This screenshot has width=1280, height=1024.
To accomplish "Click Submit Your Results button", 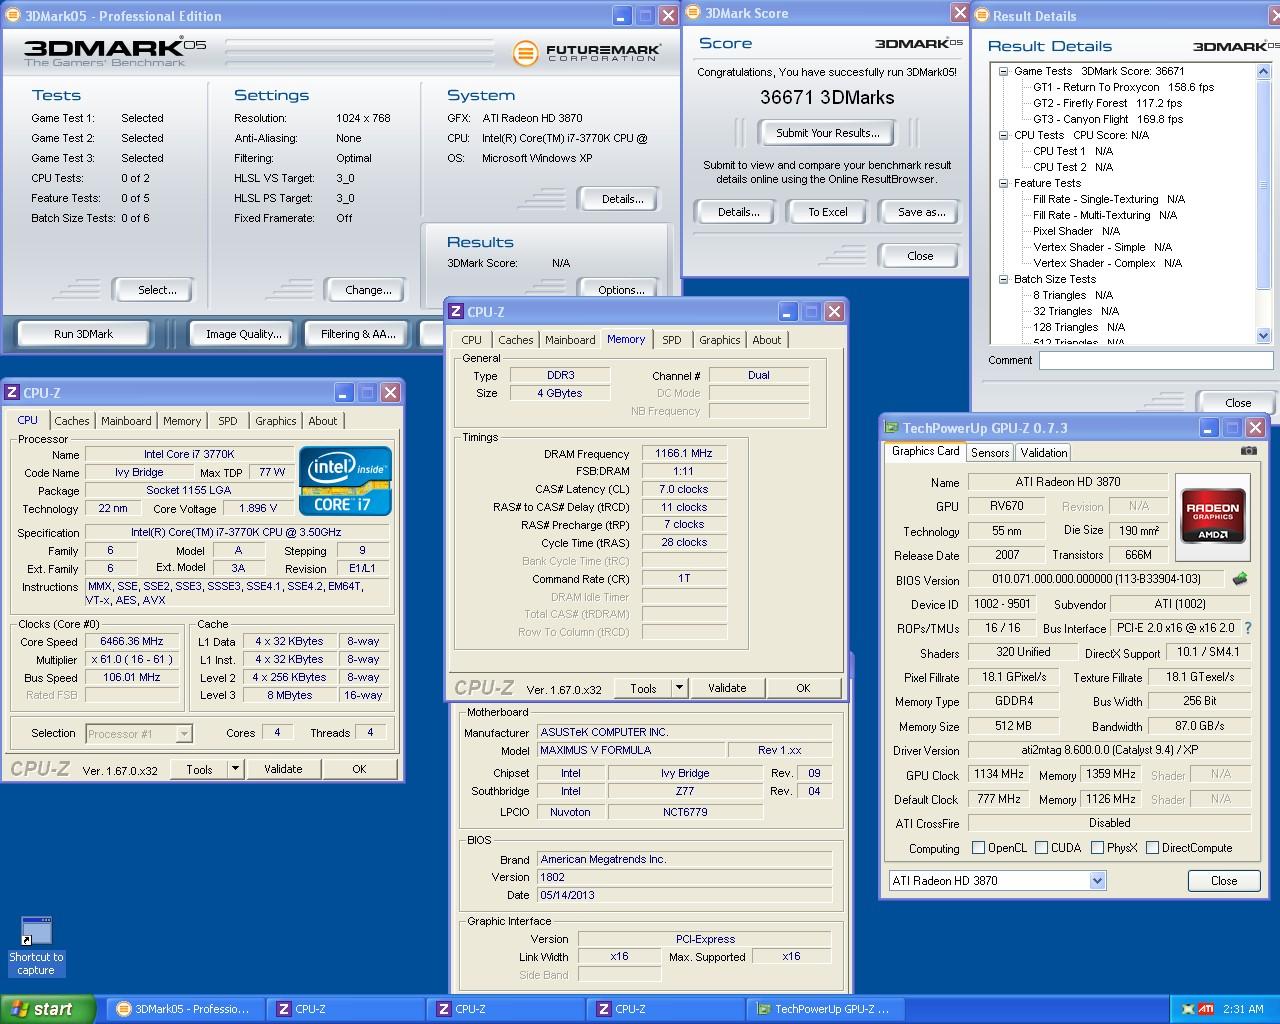I will point(827,133).
